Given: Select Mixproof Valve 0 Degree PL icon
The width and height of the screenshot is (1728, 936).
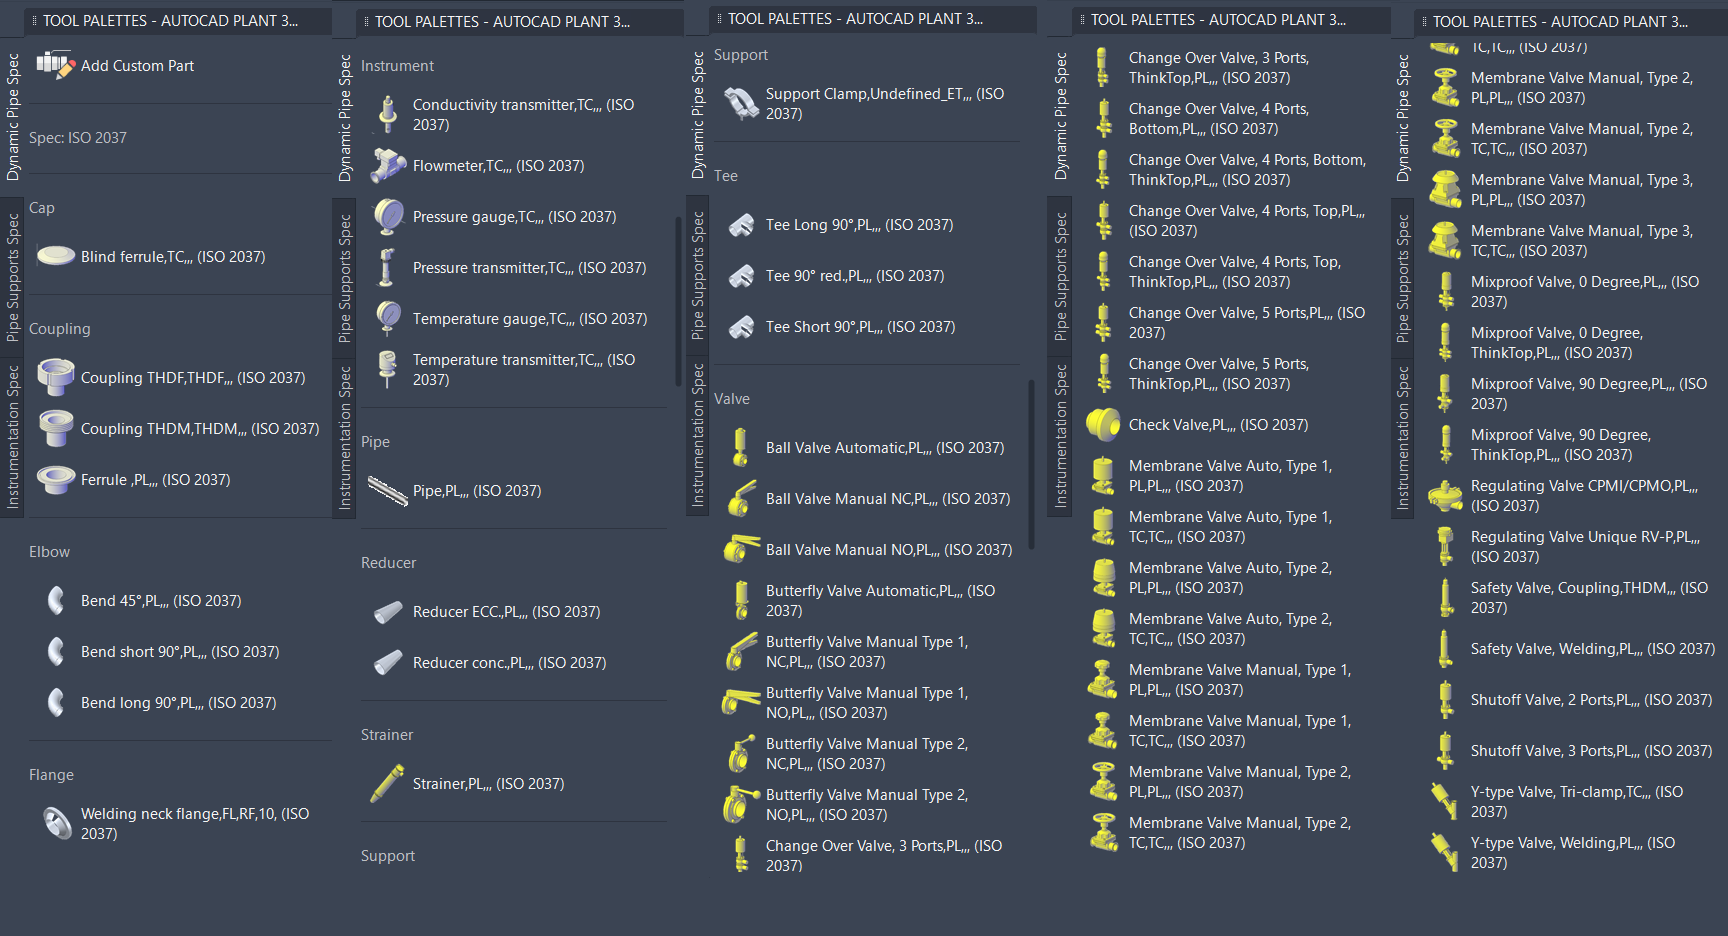Looking at the screenshot, I should click(1446, 291).
